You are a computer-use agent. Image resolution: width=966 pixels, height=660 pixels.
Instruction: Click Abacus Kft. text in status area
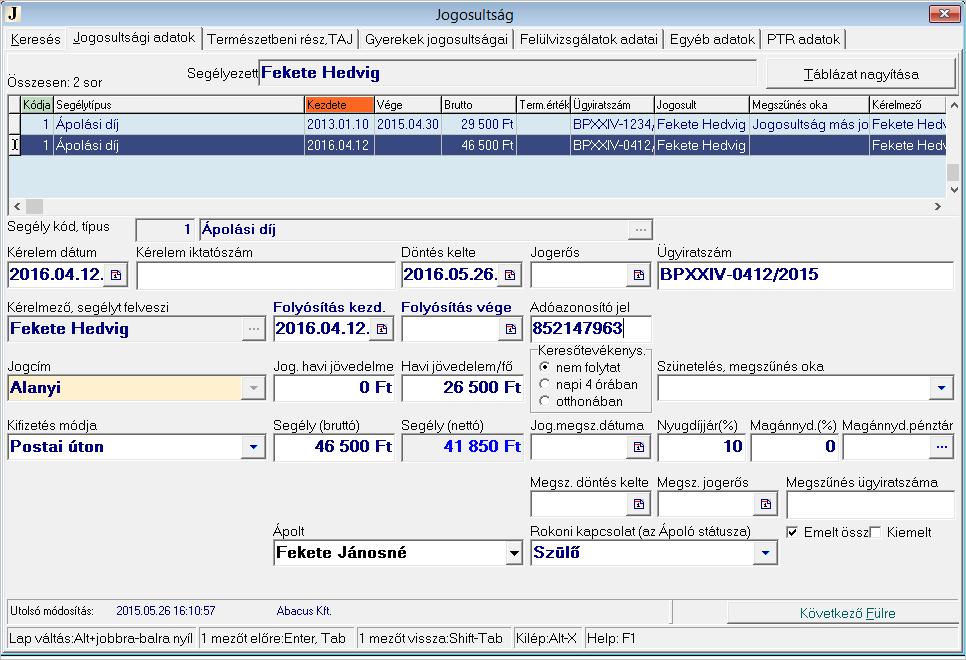(304, 611)
